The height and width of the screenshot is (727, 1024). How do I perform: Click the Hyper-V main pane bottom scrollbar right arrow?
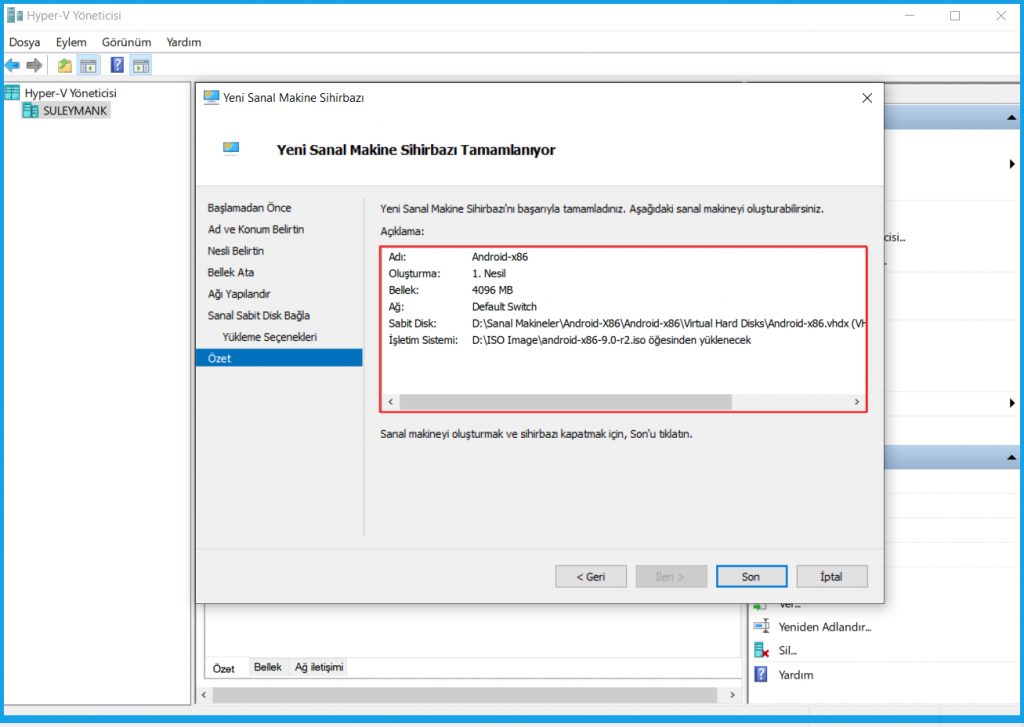pyautogui.click(x=733, y=695)
